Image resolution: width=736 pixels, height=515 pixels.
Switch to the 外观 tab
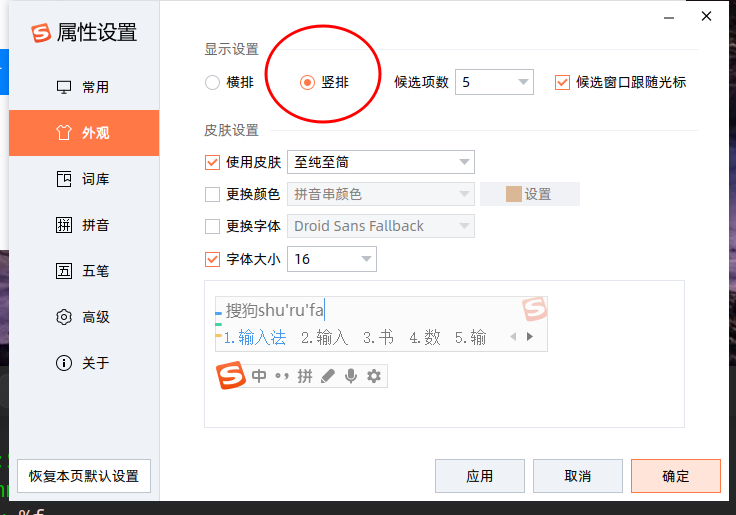[x=84, y=133]
